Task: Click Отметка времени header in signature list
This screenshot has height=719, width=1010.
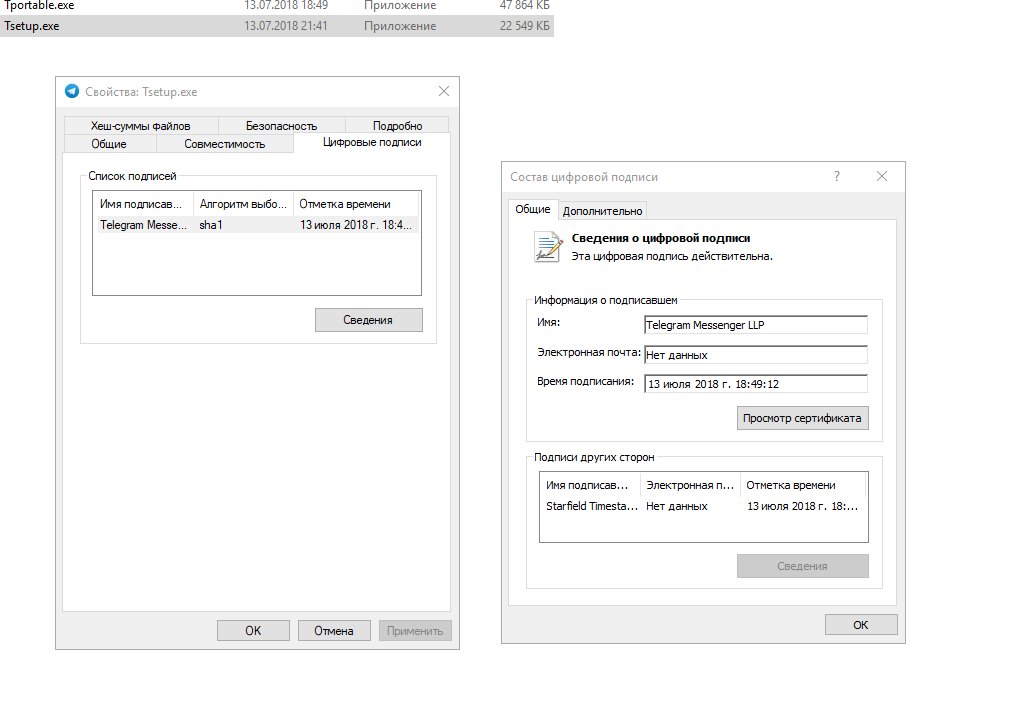Action: pyautogui.click(x=356, y=204)
